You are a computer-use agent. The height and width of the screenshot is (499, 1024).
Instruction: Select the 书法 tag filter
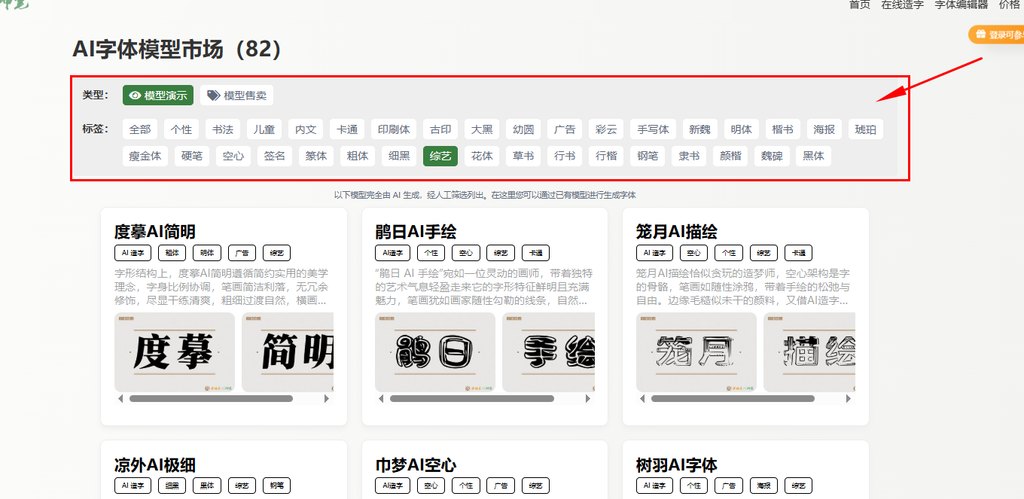click(x=223, y=129)
